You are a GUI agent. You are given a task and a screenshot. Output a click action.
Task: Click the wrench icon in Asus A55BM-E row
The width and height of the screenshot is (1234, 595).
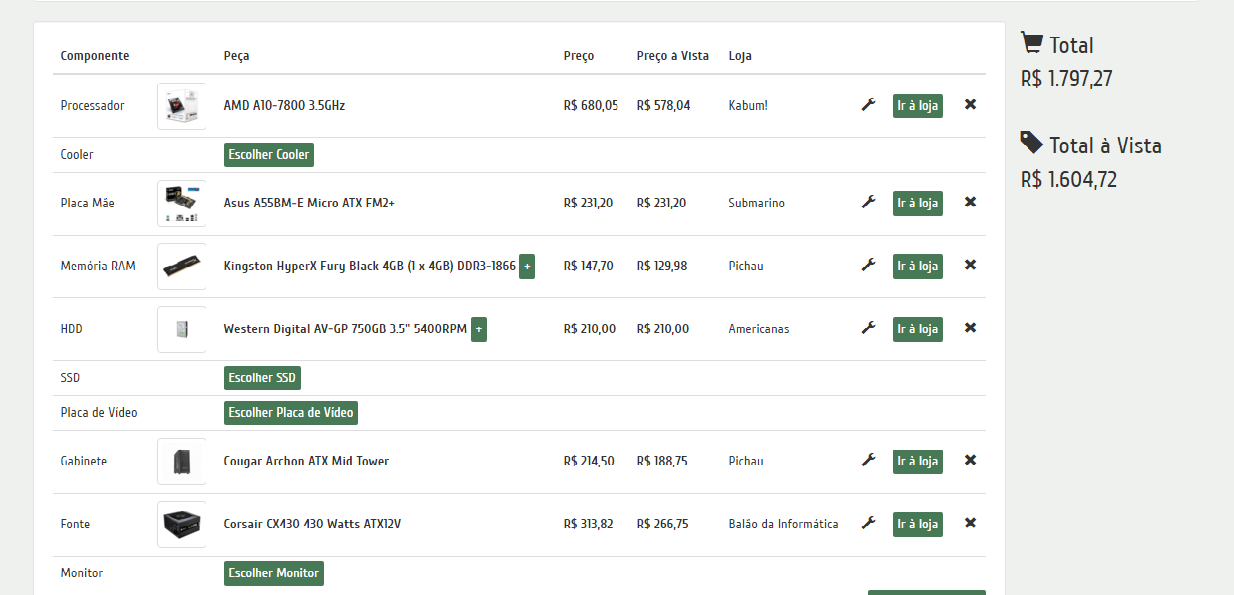[868, 202]
